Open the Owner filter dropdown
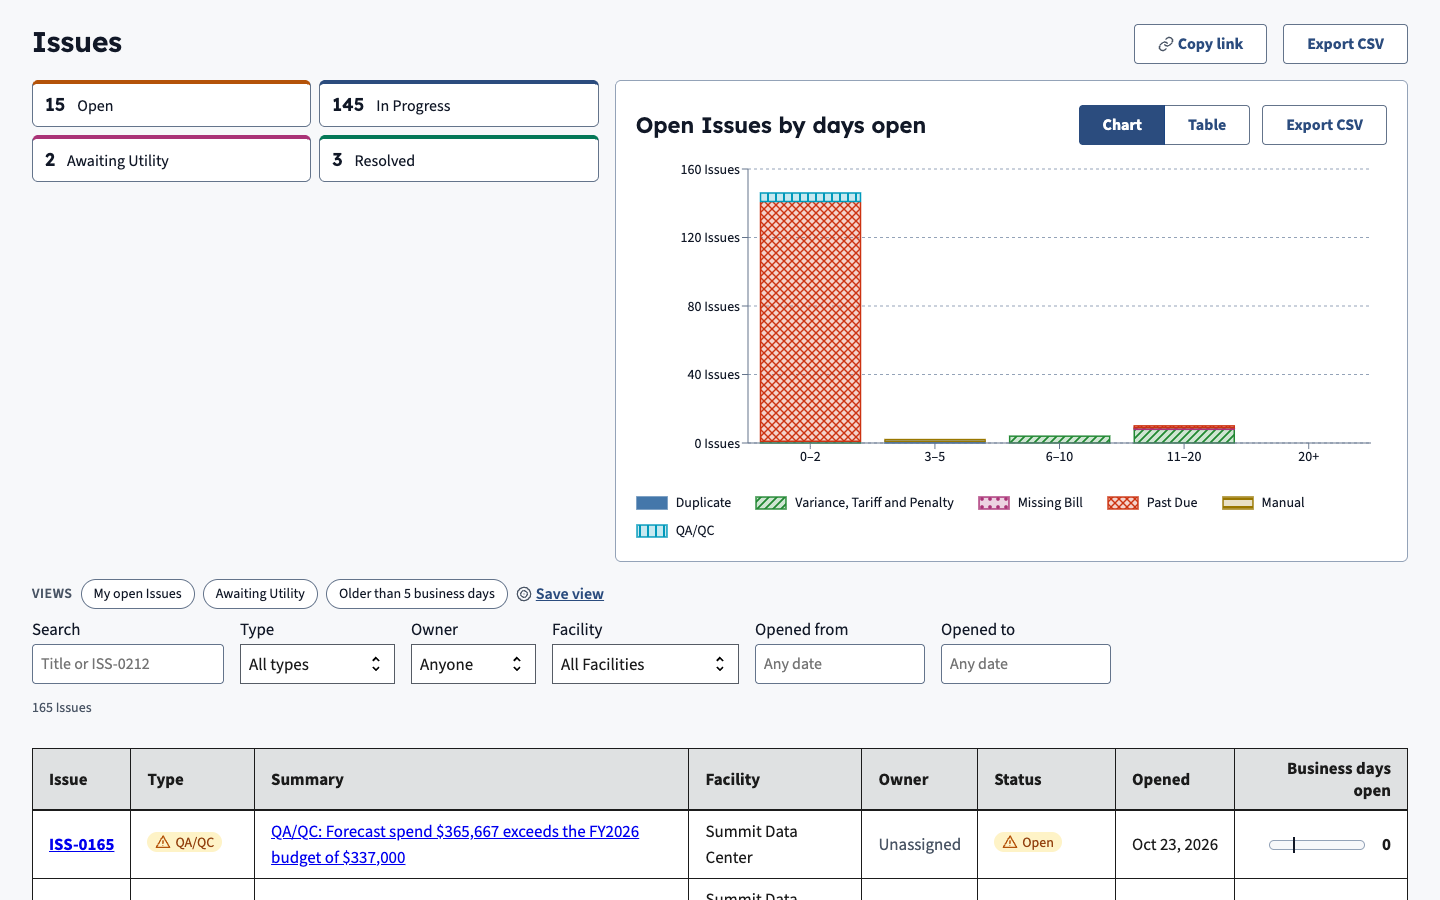Screen dimensions: 1440x900 pos(473,664)
